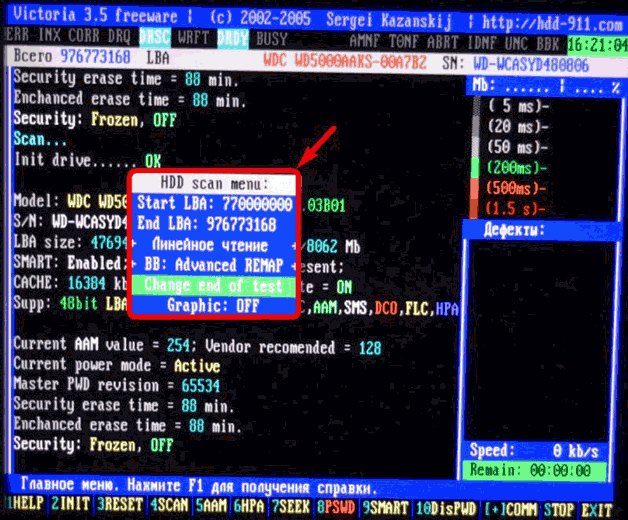The height and width of the screenshot is (520, 628).
Task: Click the total LBA value 976773168
Action: click(95, 57)
